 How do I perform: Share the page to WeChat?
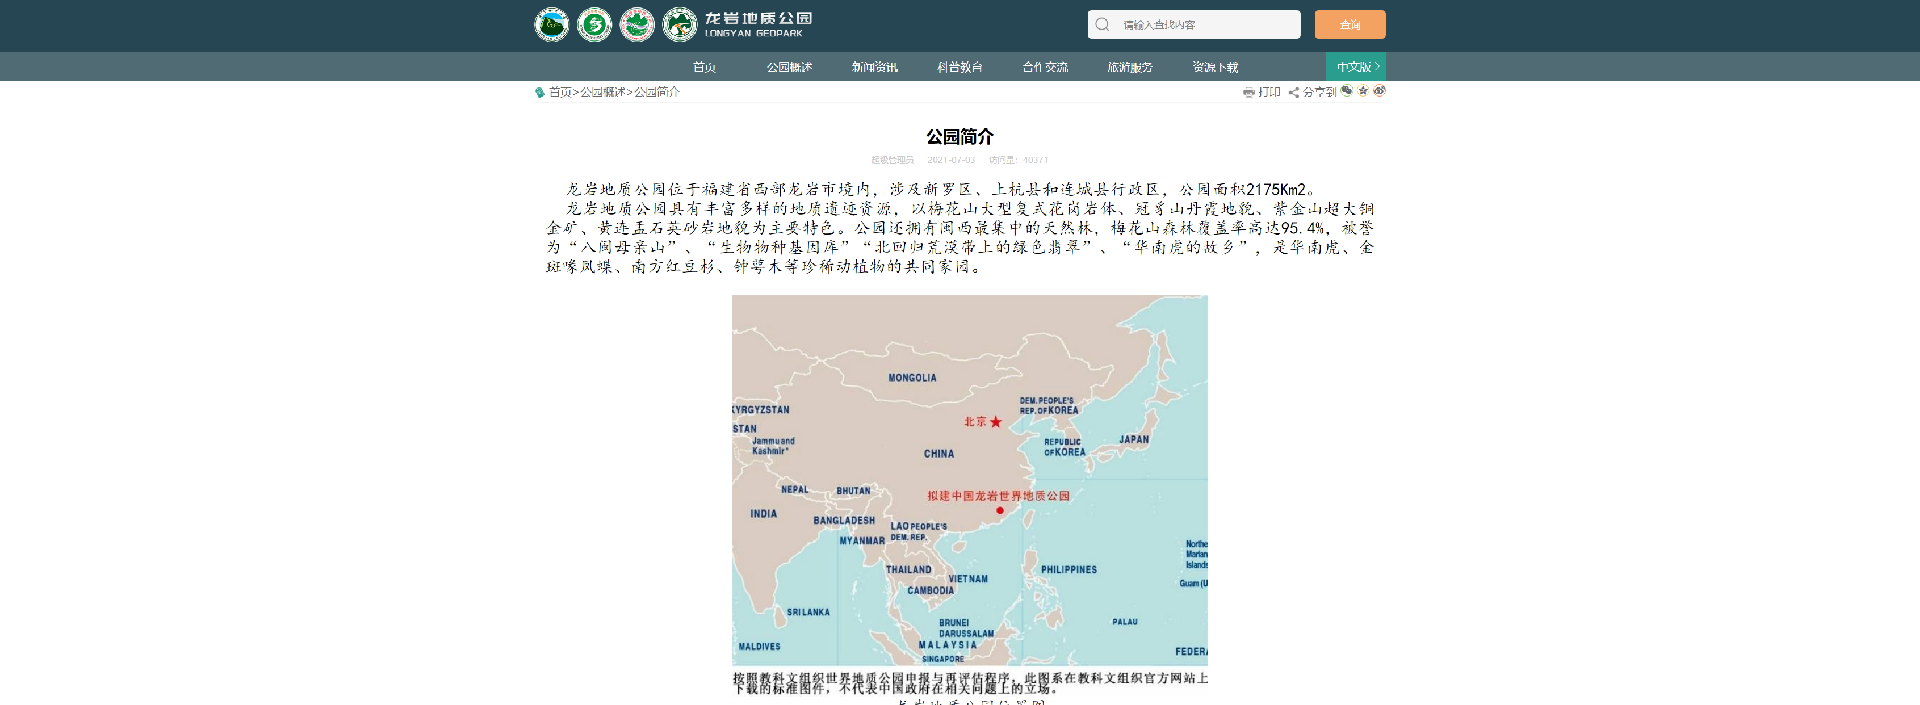click(1347, 91)
